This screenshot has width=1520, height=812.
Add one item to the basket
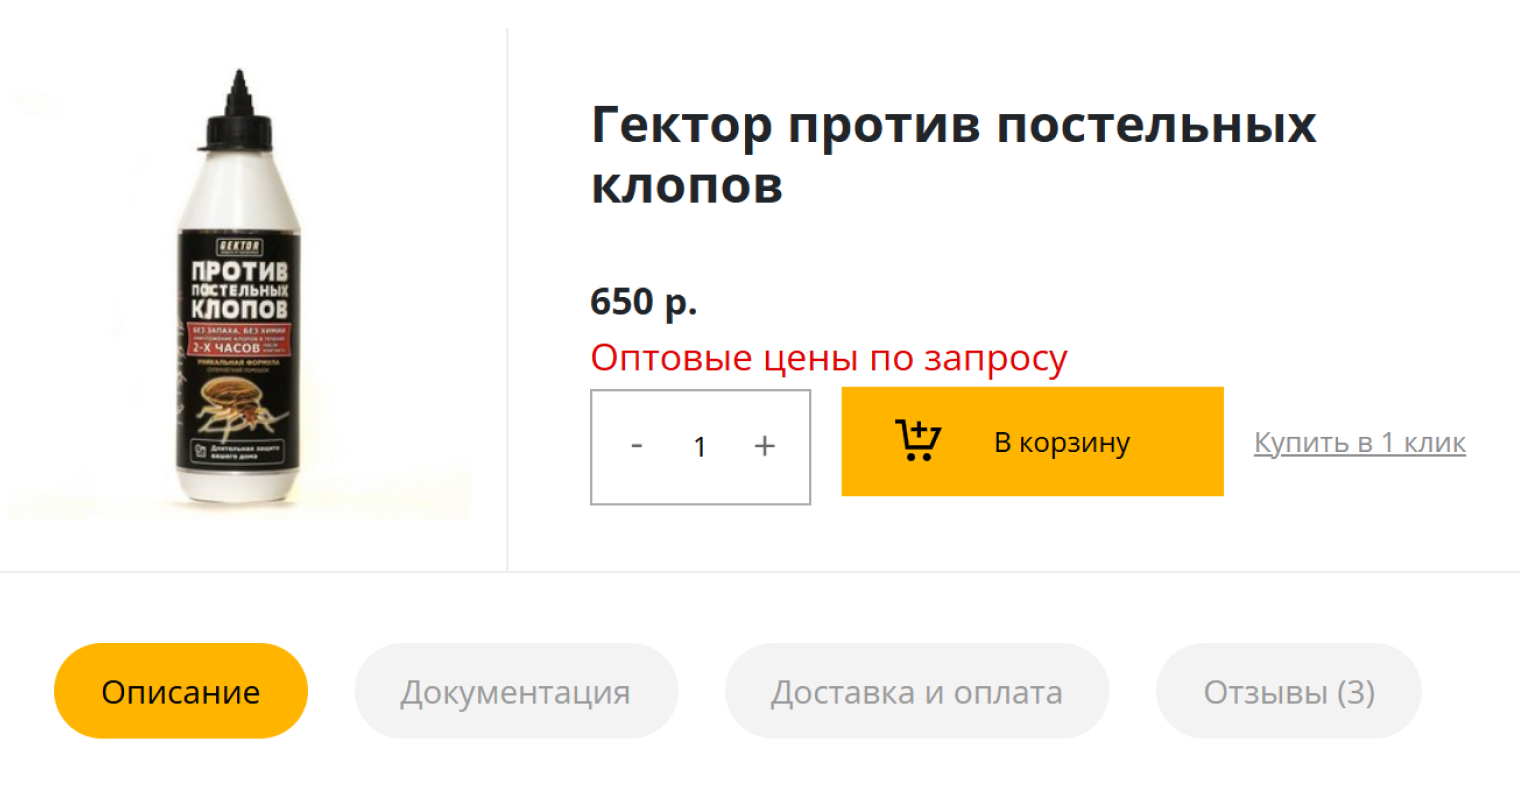click(1032, 441)
